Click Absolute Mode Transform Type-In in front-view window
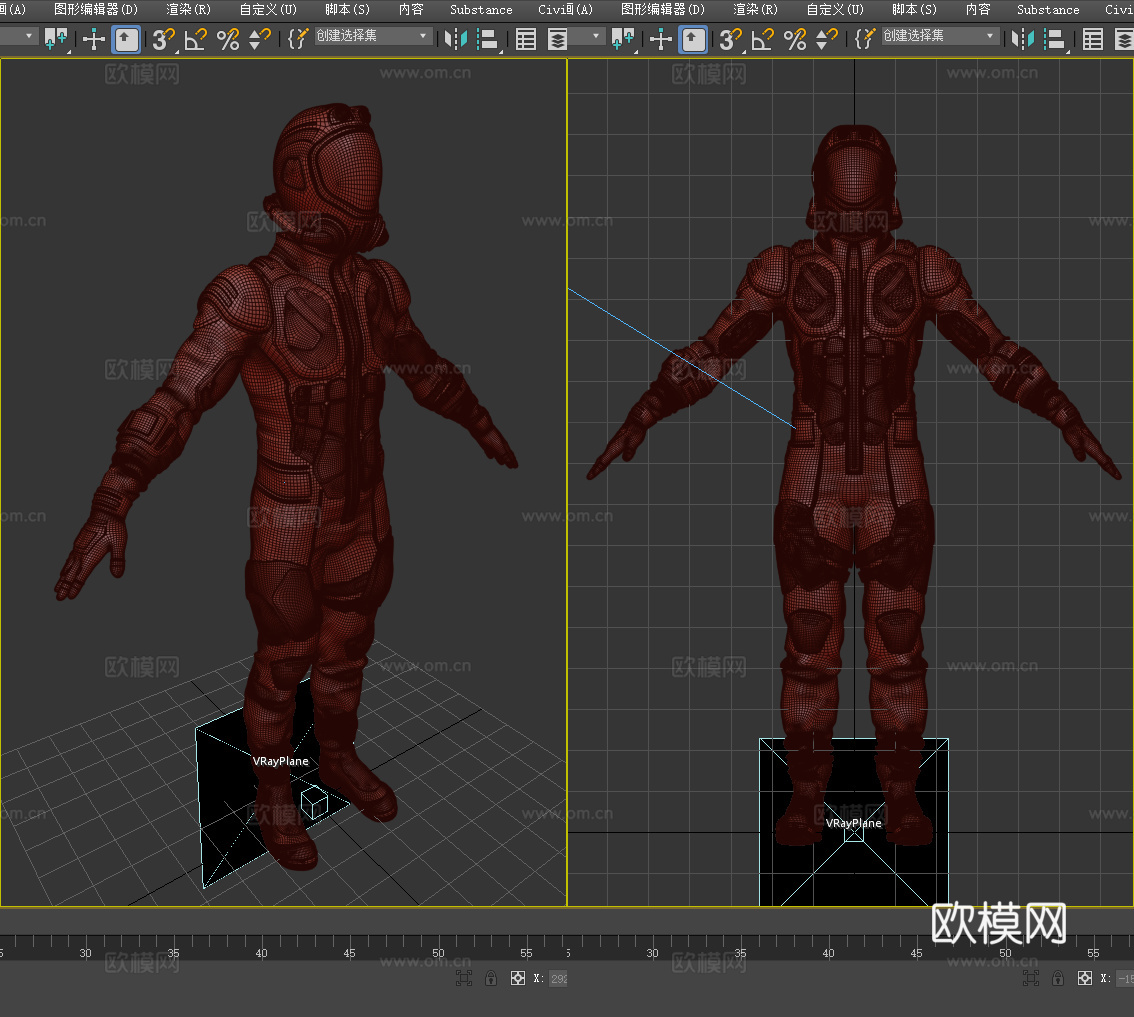The image size is (1134, 1017). 1085,978
